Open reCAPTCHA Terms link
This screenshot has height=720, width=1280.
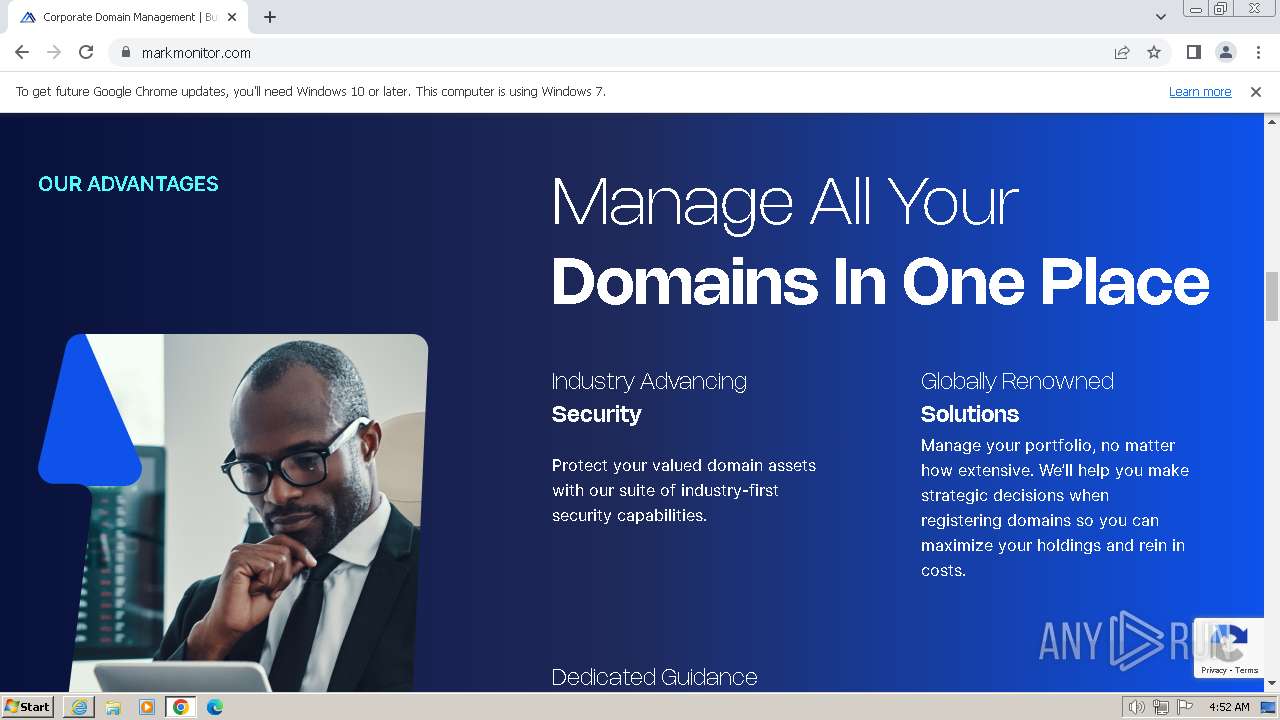tap(1247, 670)
